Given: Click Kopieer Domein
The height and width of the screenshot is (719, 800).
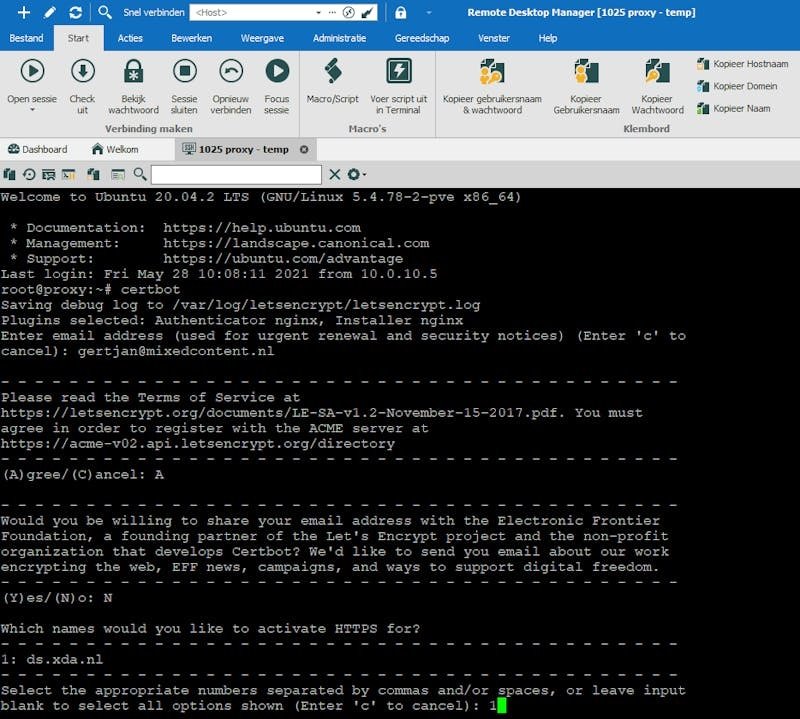Looking at the screenshot, I should pyautogui.click(x=737, y=86).
